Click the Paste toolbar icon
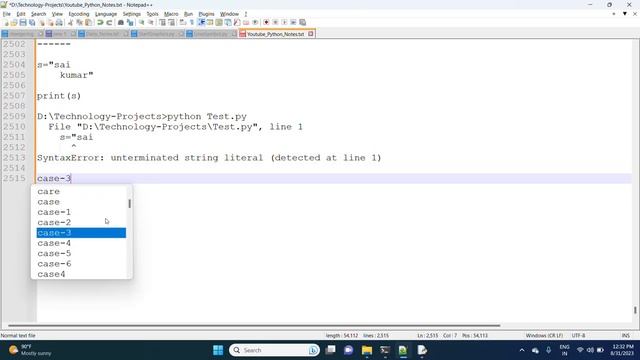 (x=88, y=22)
